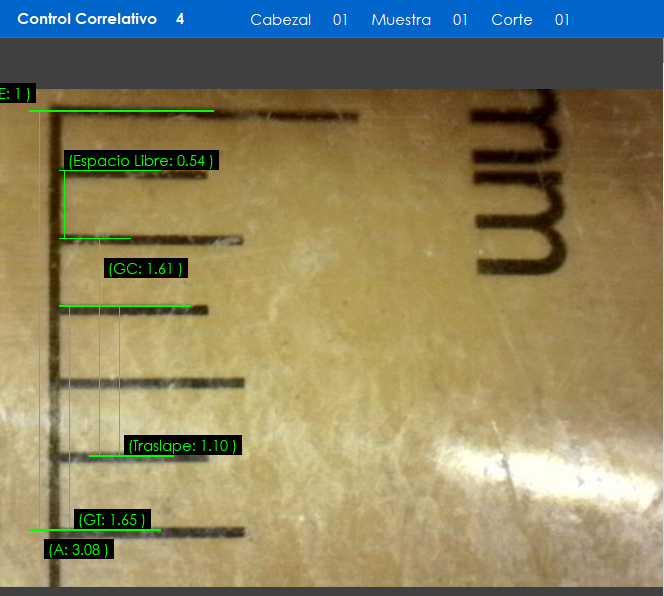Click the Control Correlativo header label
The height and width of the screenshot is (596, 664).
pyautogui.click(x=87, y=19)
